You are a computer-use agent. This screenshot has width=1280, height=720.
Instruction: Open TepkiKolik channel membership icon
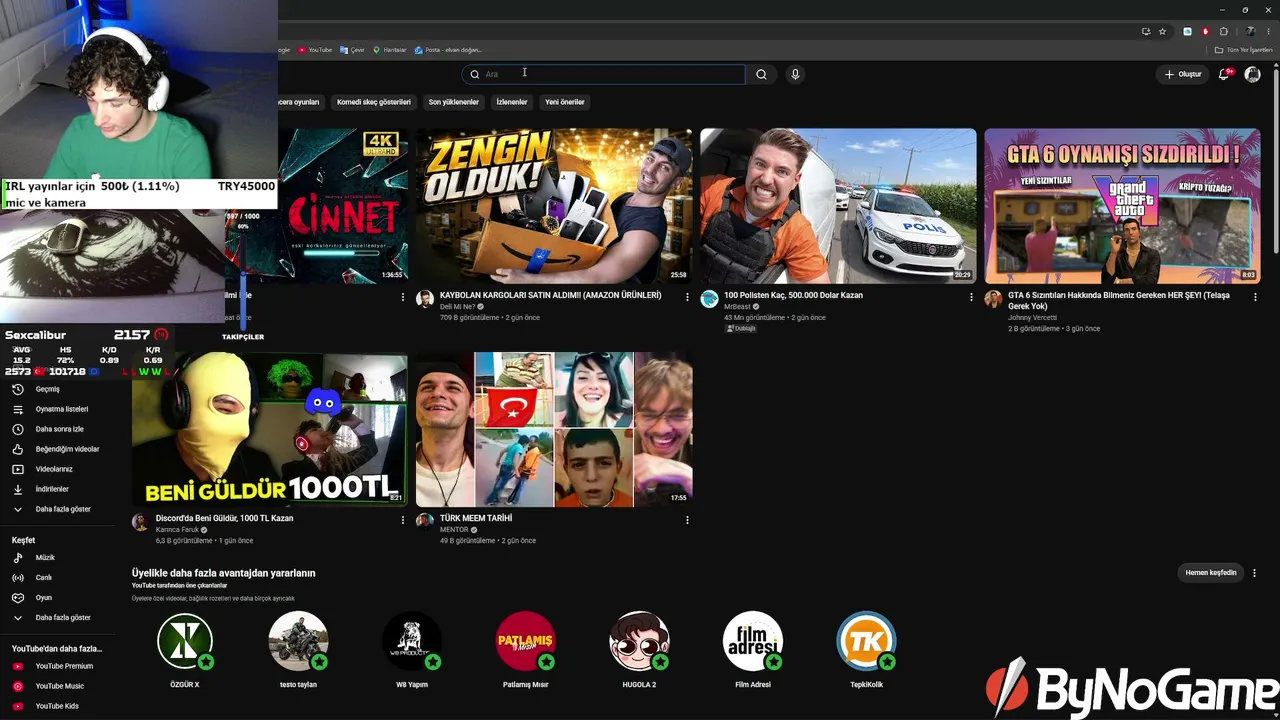(x=866, y=640)
